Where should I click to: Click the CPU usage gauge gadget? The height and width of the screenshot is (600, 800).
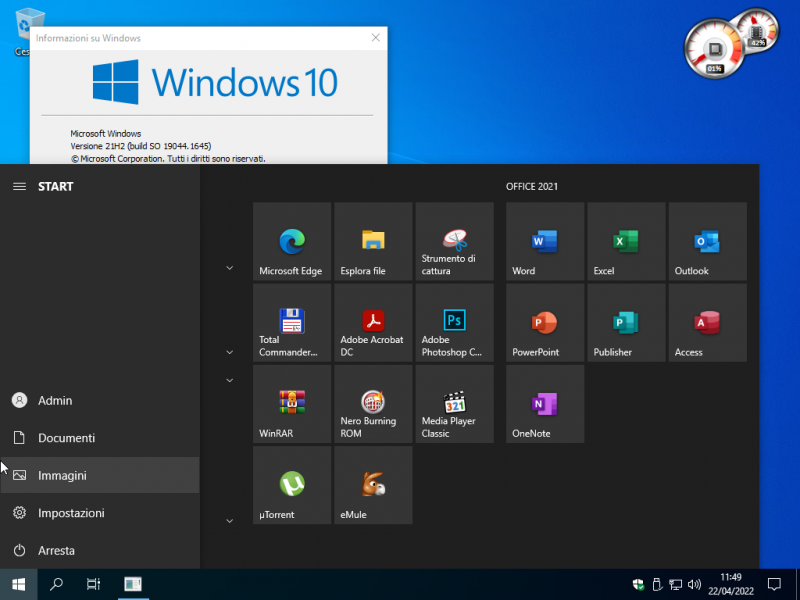pyautogui.click(x=713, y=48)
